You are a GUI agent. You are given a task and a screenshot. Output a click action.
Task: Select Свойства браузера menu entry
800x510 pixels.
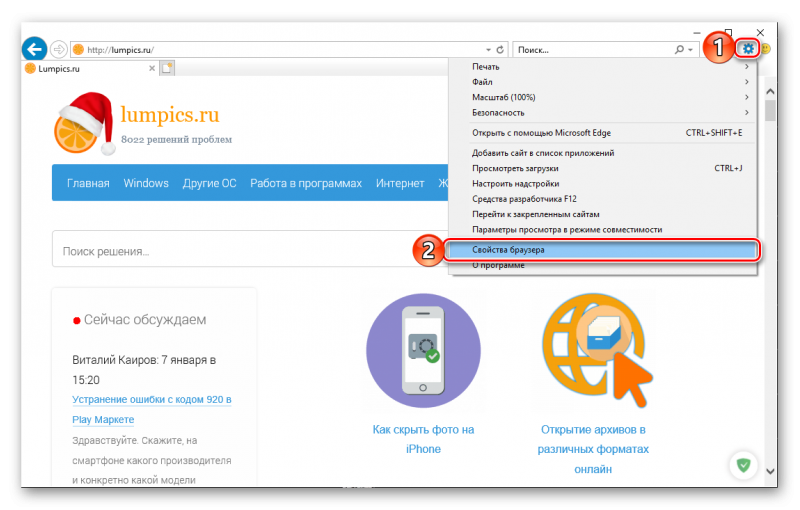point(602,250)
